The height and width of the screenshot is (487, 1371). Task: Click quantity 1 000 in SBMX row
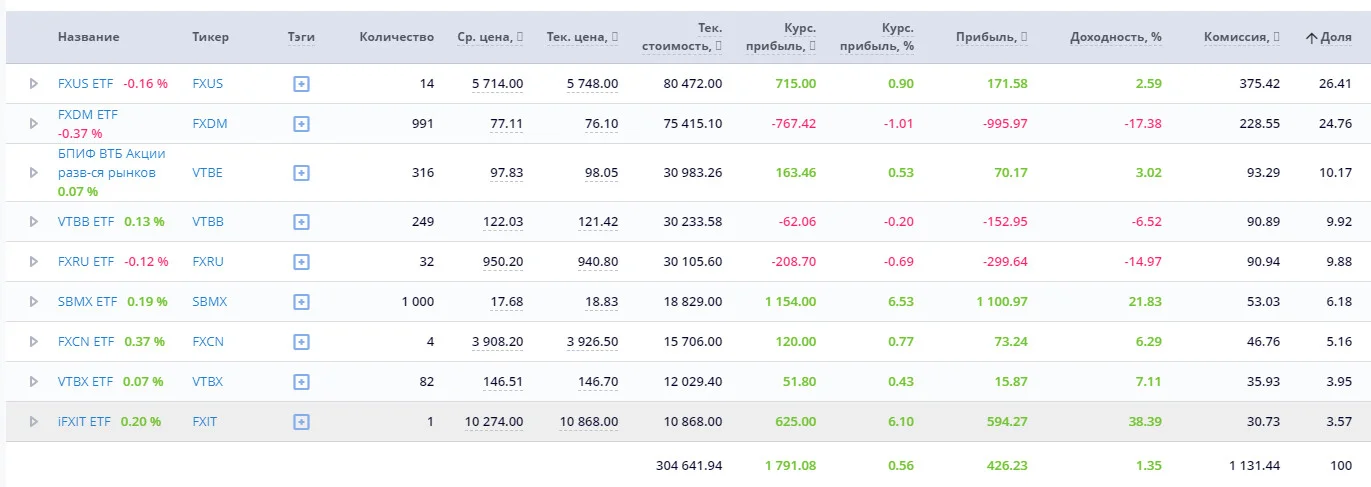click(x=417, y=302)
